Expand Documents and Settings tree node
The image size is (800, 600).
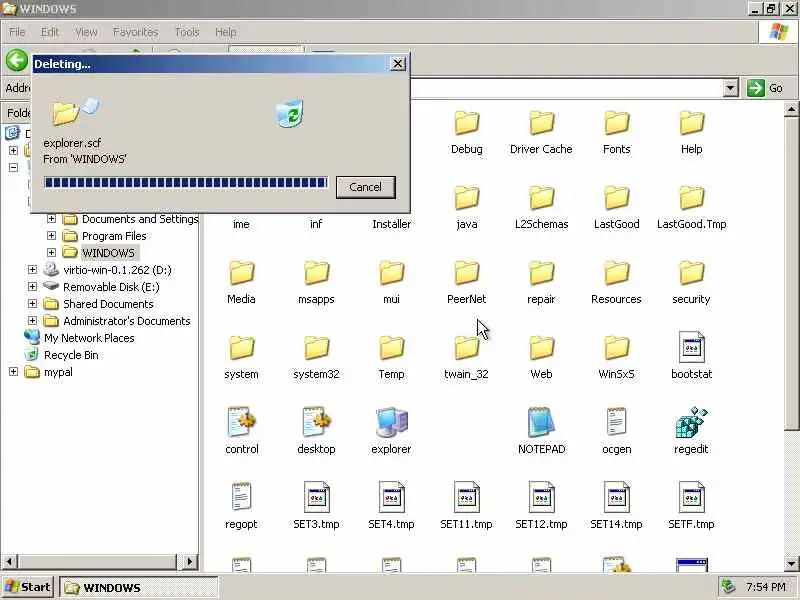tap(51, 218)
